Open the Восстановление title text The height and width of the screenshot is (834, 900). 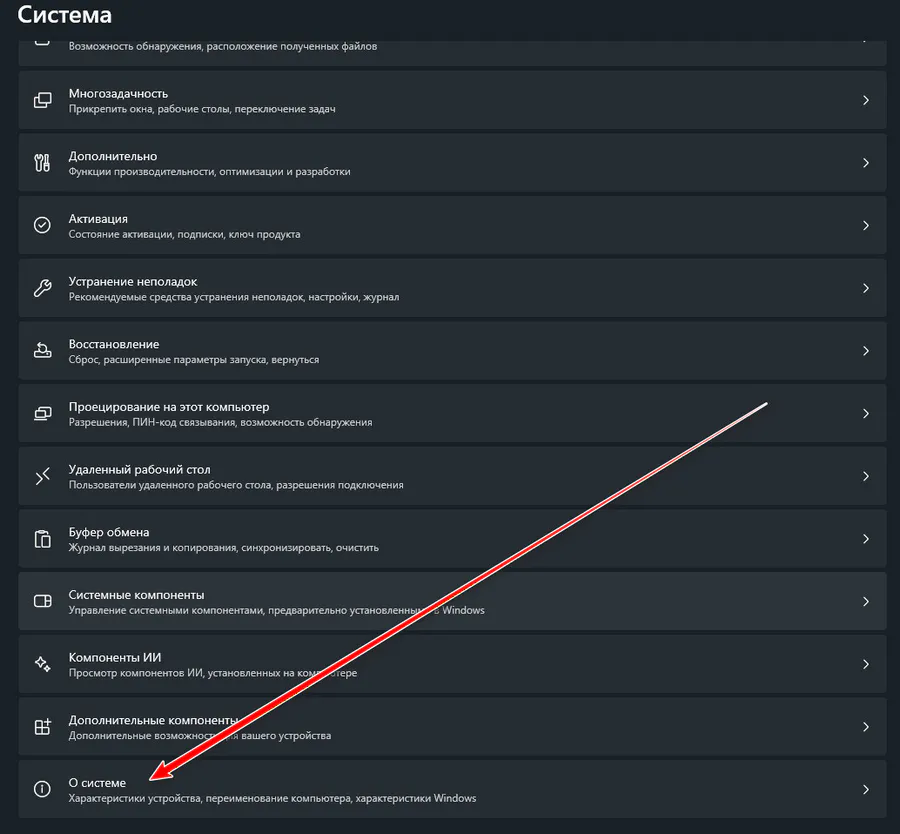tap(114, 344)
